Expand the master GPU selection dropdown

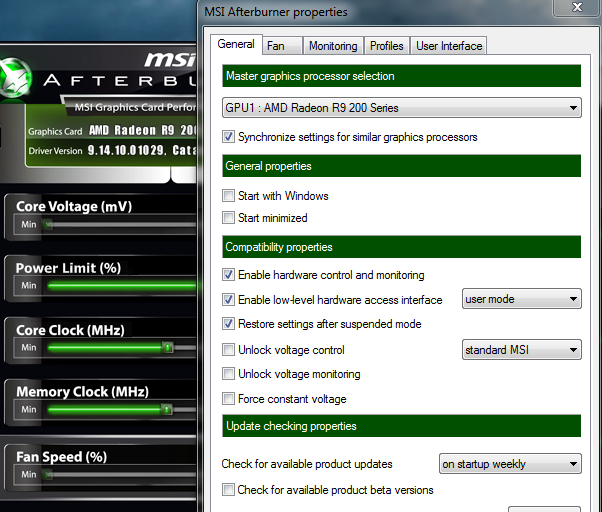pyautogui.click(x=402, y=107)
